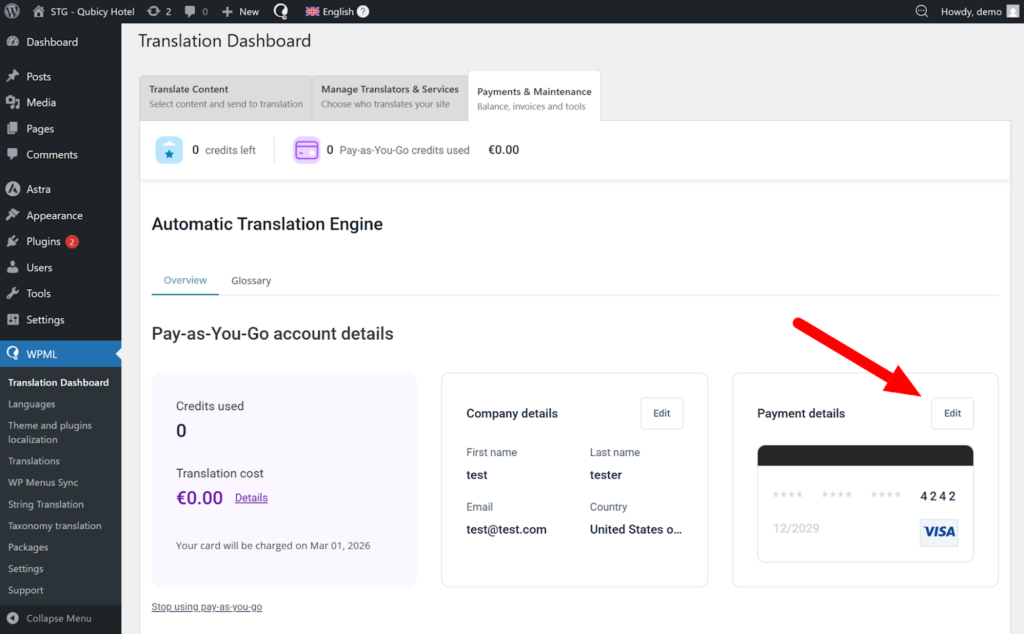
Task: Edit the Company details
Action: [x=661, y=413]
